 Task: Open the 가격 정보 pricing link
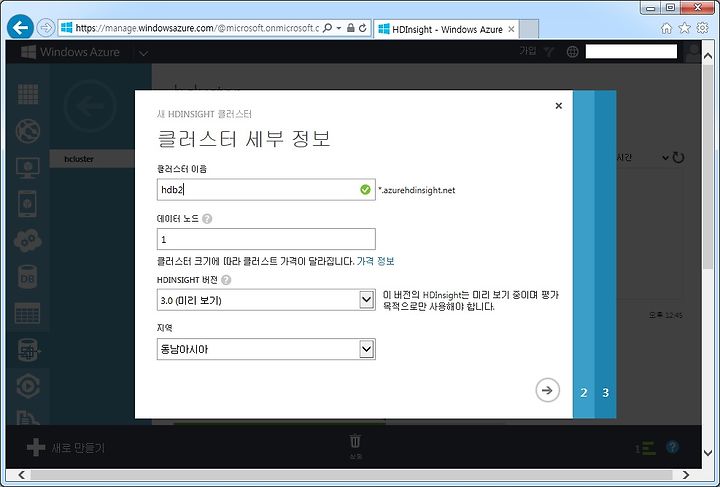click(x=375, y=261)
